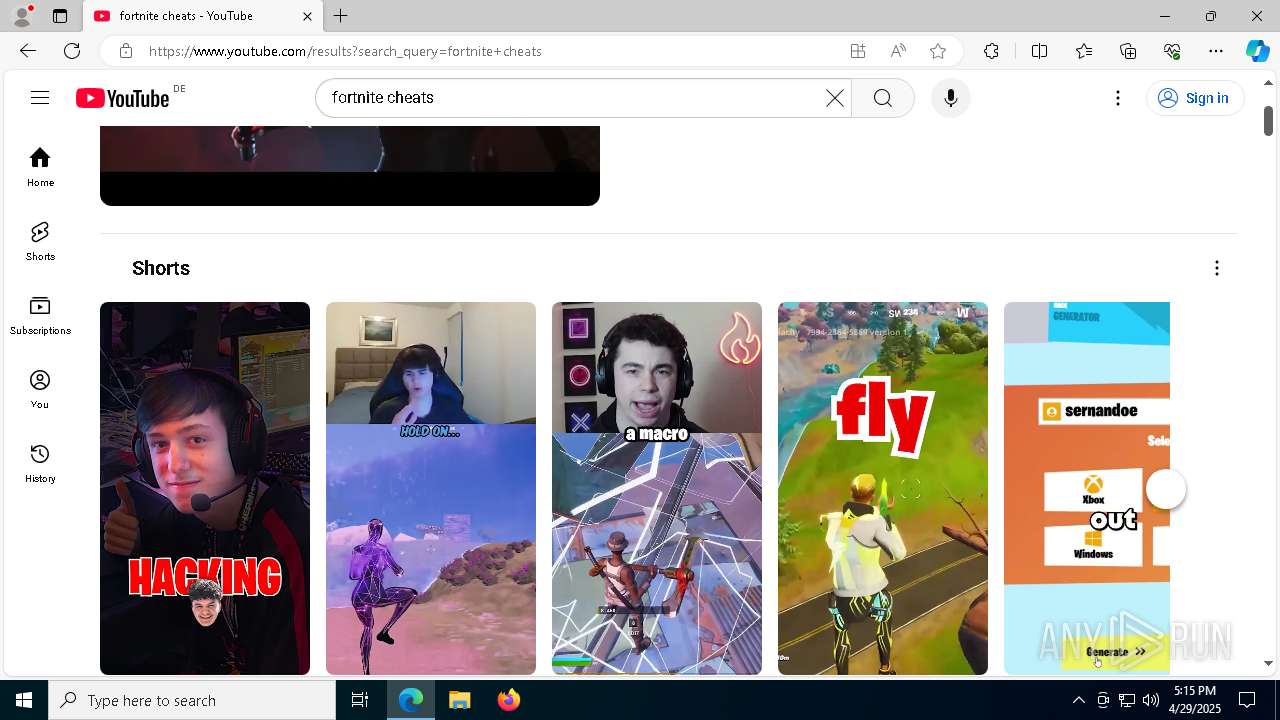Viewport: 1280px width, 720px height.
Task: Open the taskbar clock and date
Action: pyautogui.click(x=1195, y=700)
